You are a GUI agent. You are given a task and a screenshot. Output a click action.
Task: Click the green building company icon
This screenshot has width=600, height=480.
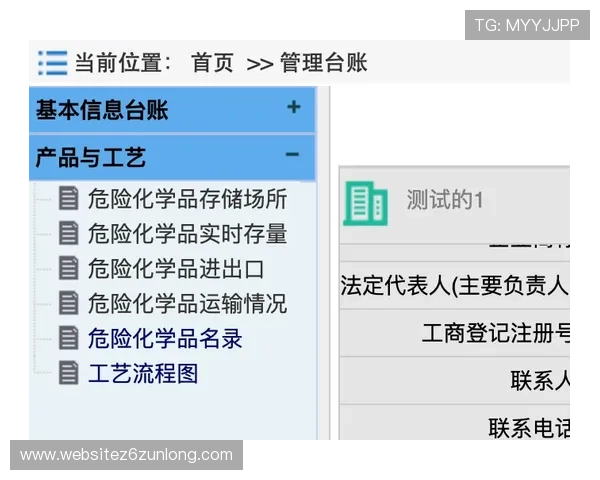pos(365,203)
